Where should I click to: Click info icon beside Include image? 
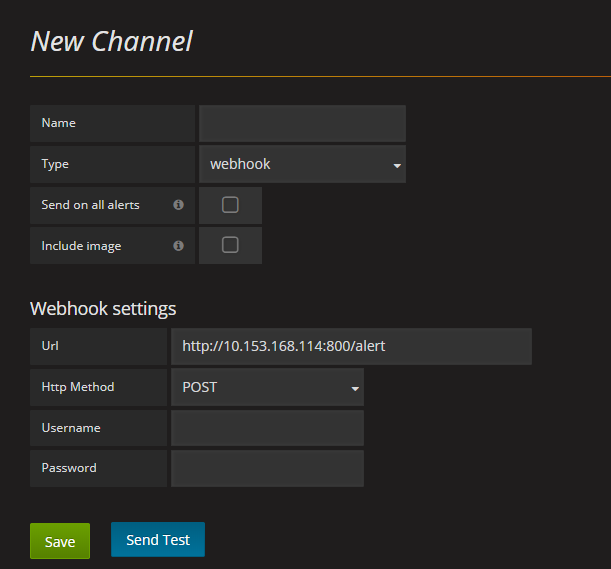(x=178, y=246)
